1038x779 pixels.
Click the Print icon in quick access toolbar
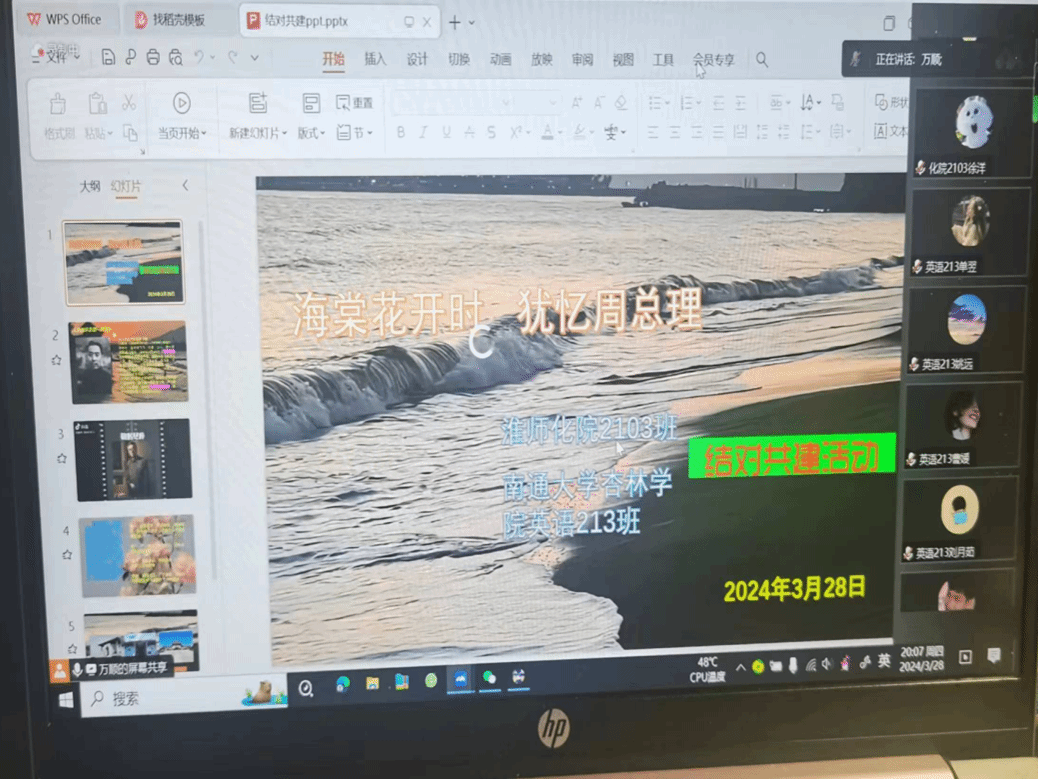[153, 58]
